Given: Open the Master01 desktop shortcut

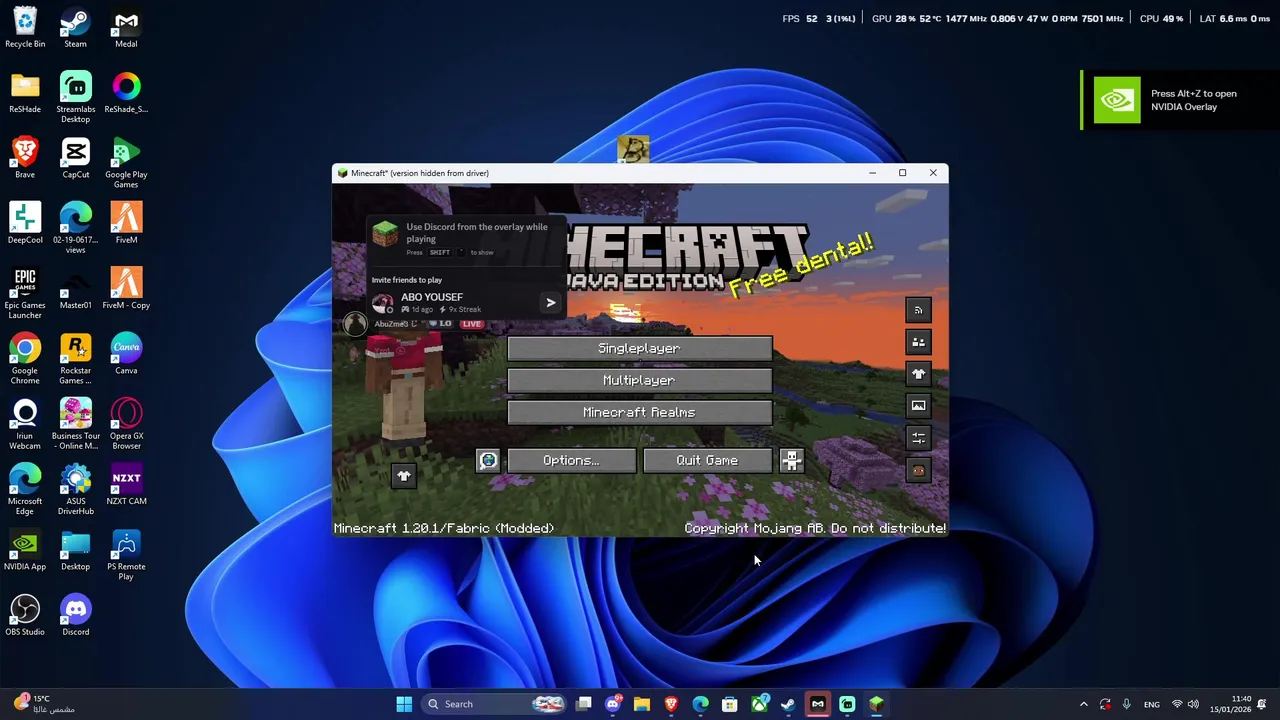Looking at the screenshot, I should click(x=75, y=289).
